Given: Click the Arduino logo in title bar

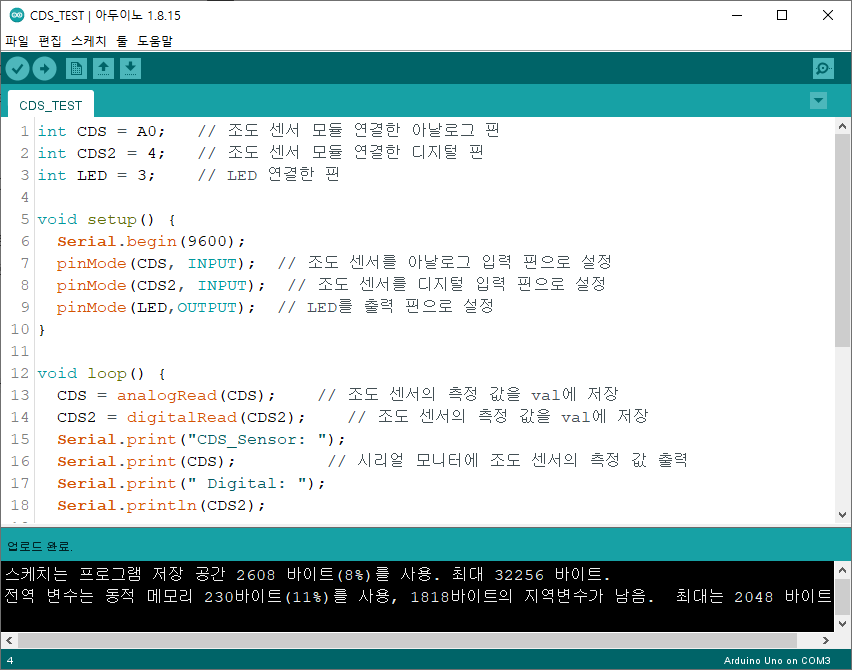Looking at the screenshot, I should (16, 15).
